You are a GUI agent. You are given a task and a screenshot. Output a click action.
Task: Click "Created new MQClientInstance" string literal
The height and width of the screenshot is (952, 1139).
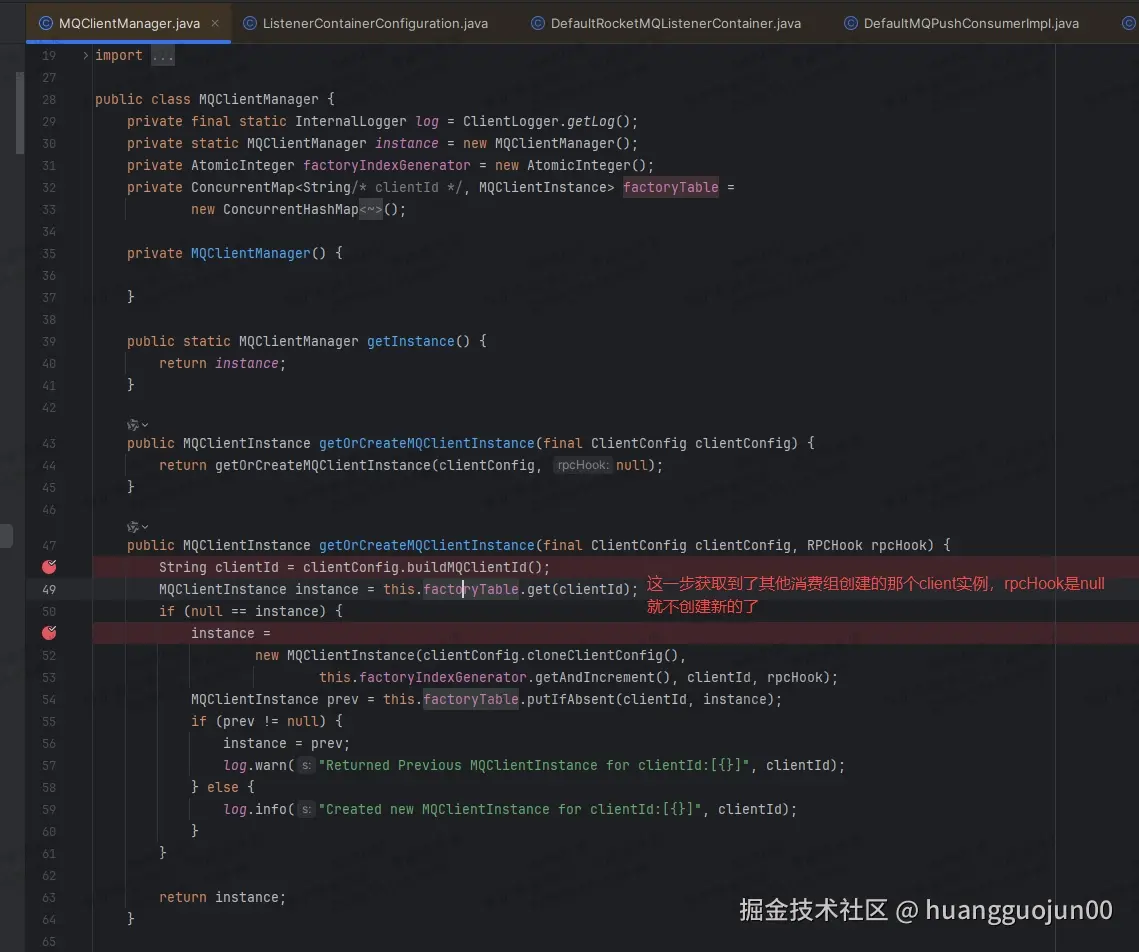pyautogui.click(x=510, y=809)
